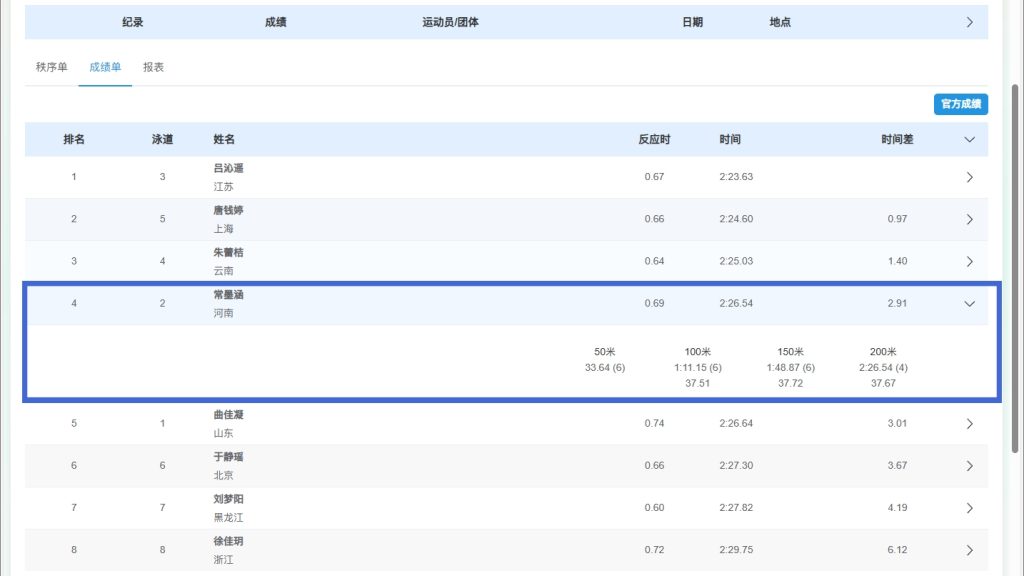
Task: Expand the records header chevron arrow
Action: tap(969, 22)
